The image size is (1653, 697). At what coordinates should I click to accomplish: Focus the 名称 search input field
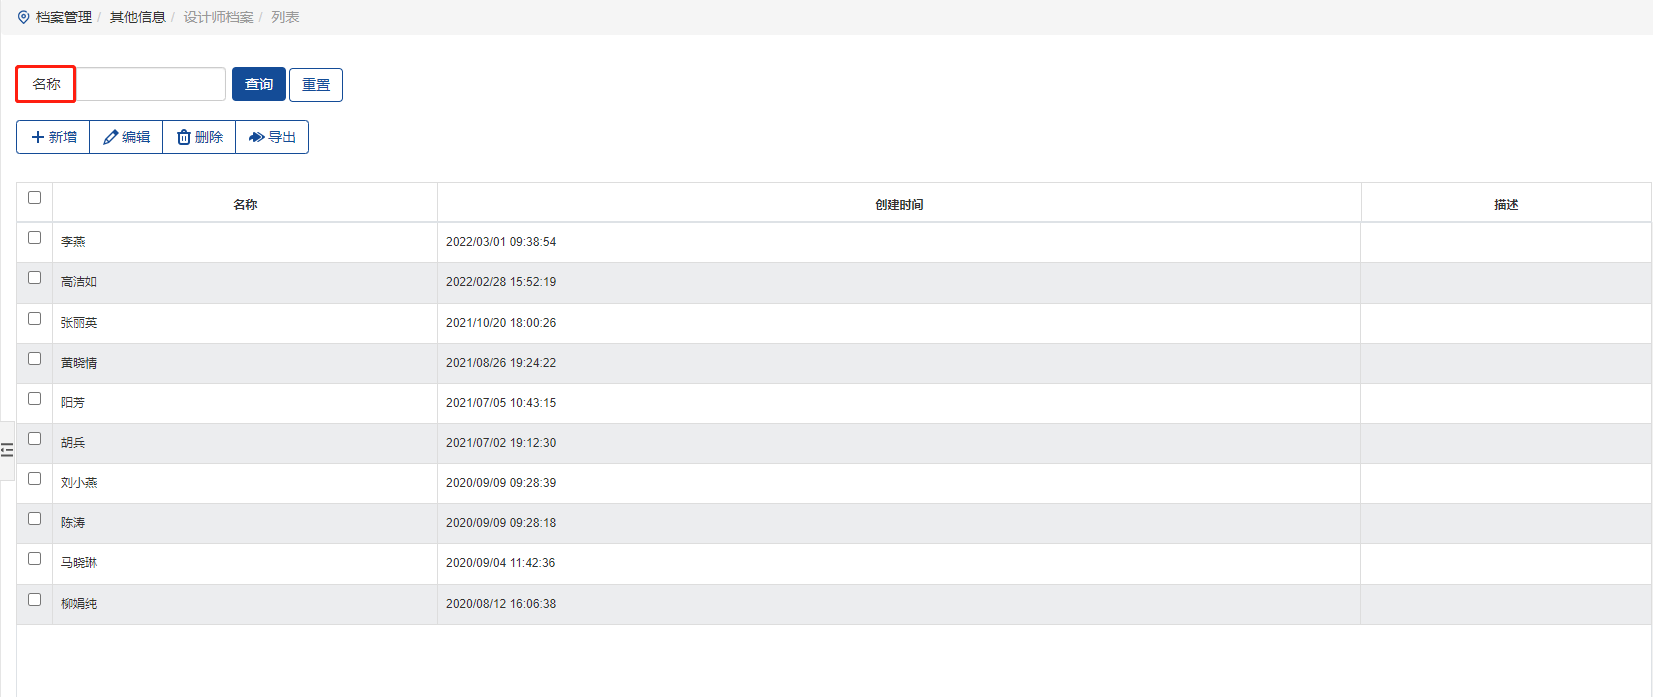tap(151, 84)
